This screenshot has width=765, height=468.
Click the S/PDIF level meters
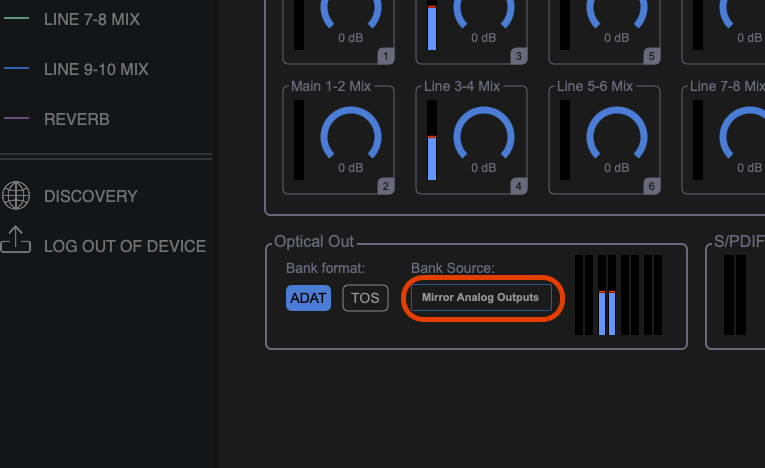tap(735, 295)
